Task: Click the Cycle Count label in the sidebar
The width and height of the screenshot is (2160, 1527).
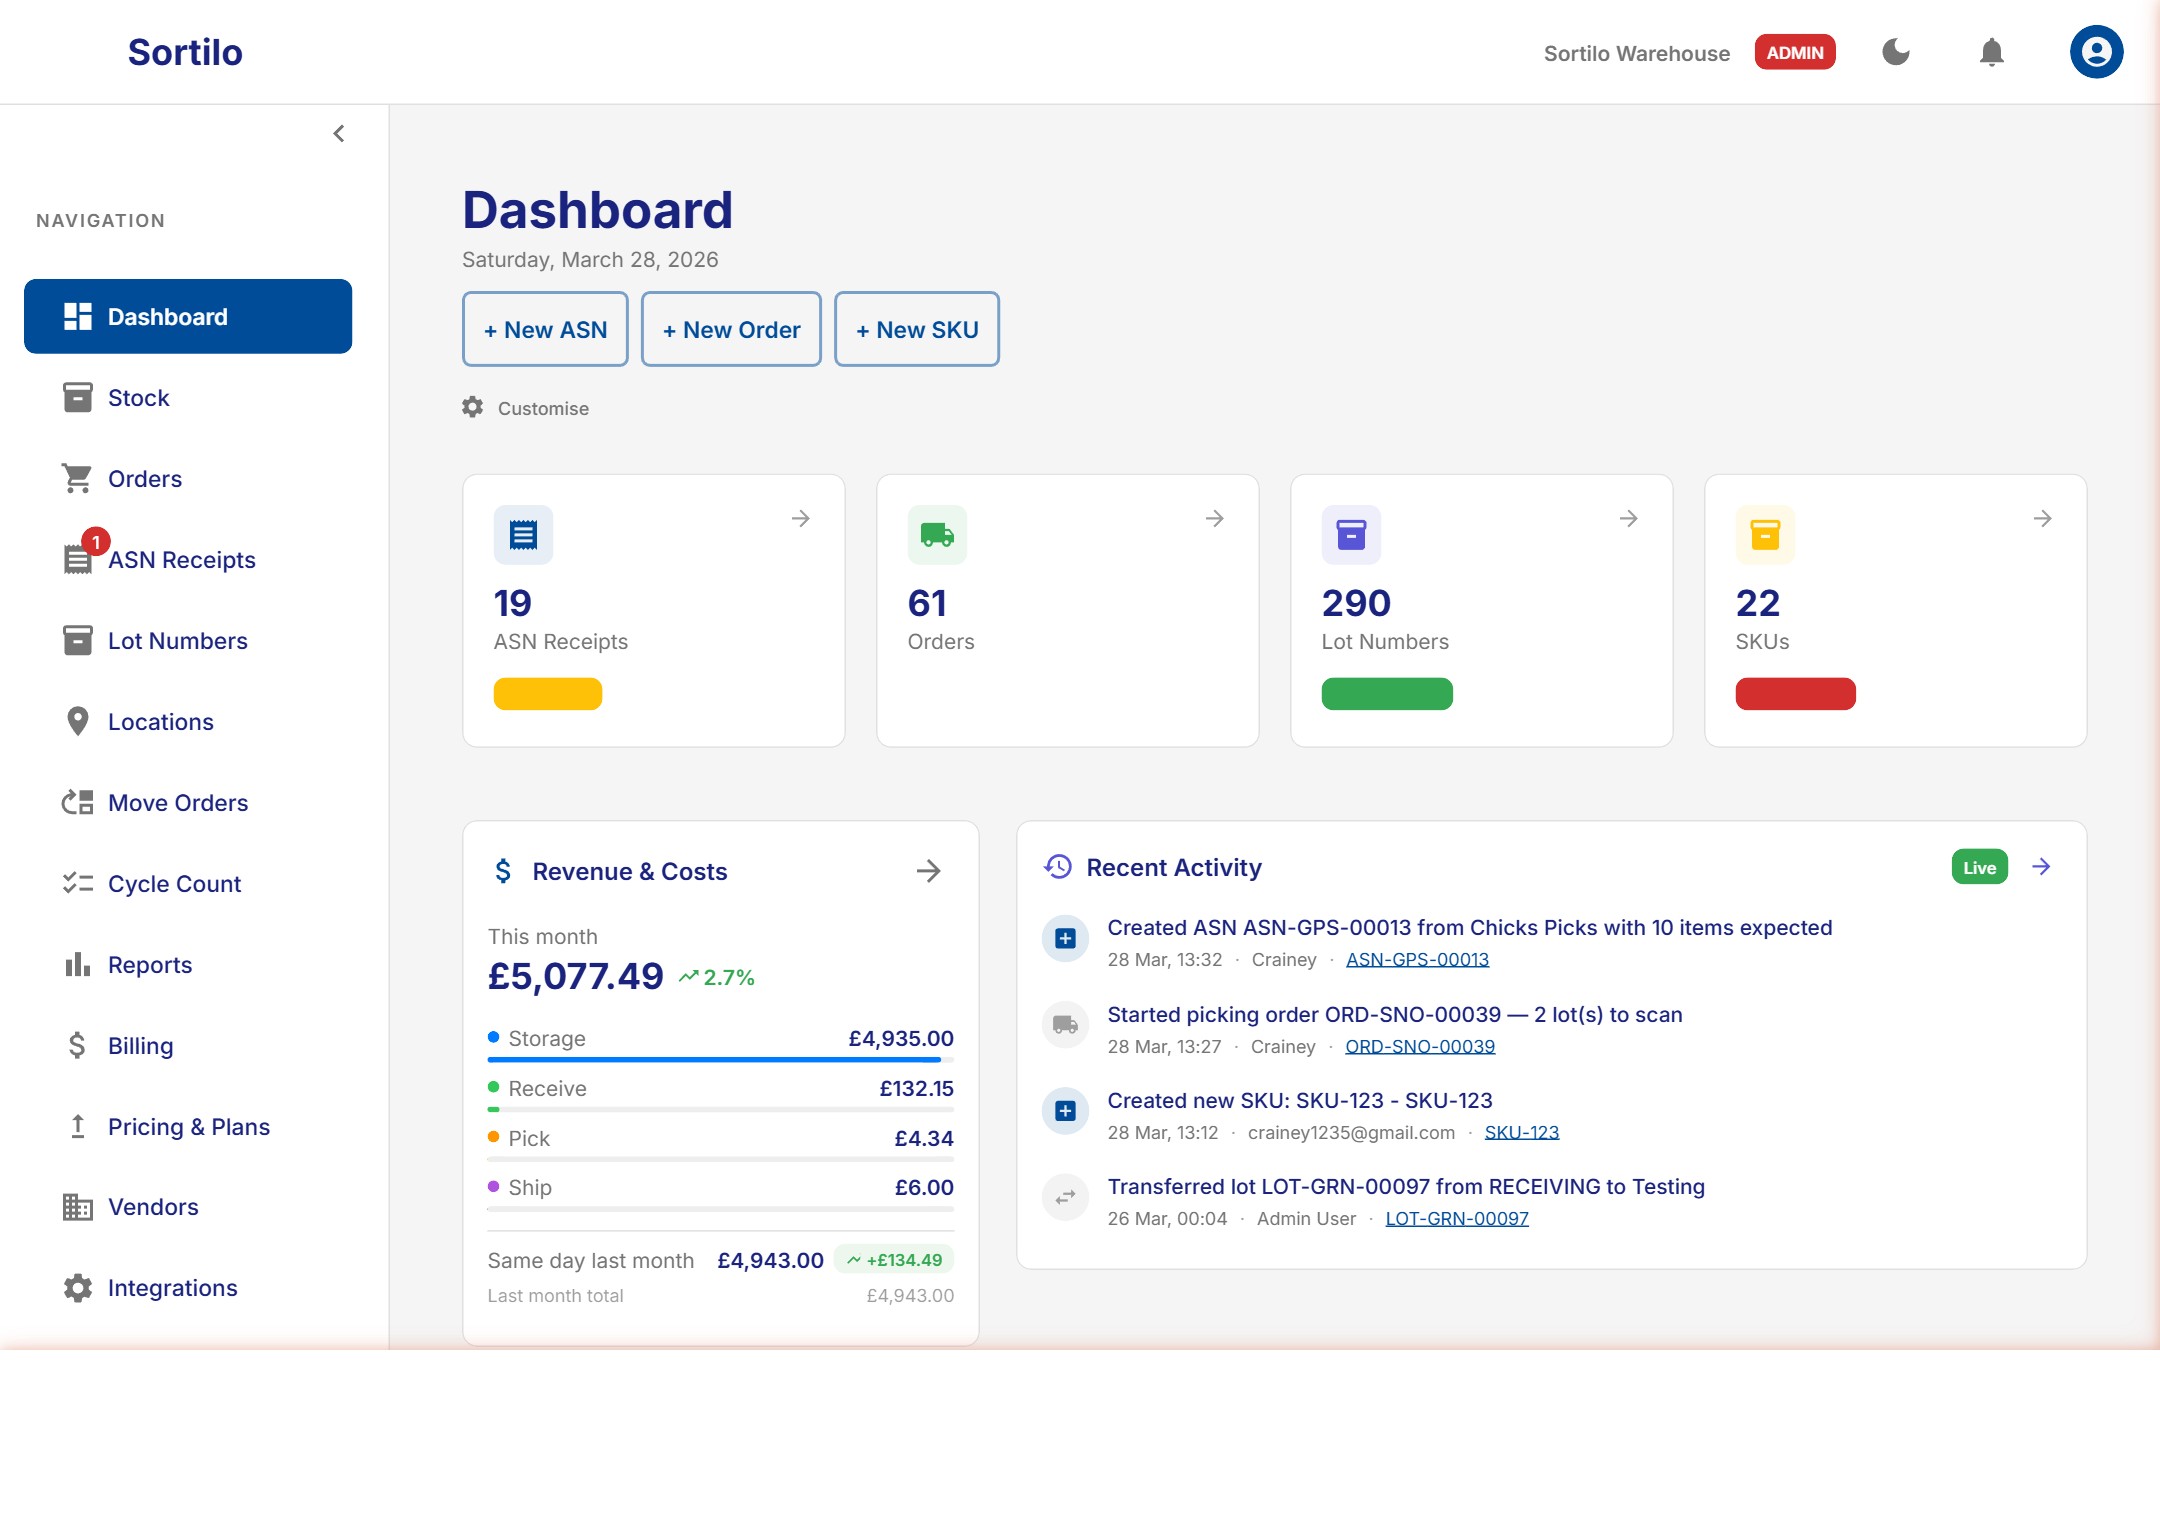Action: (174, 884)
